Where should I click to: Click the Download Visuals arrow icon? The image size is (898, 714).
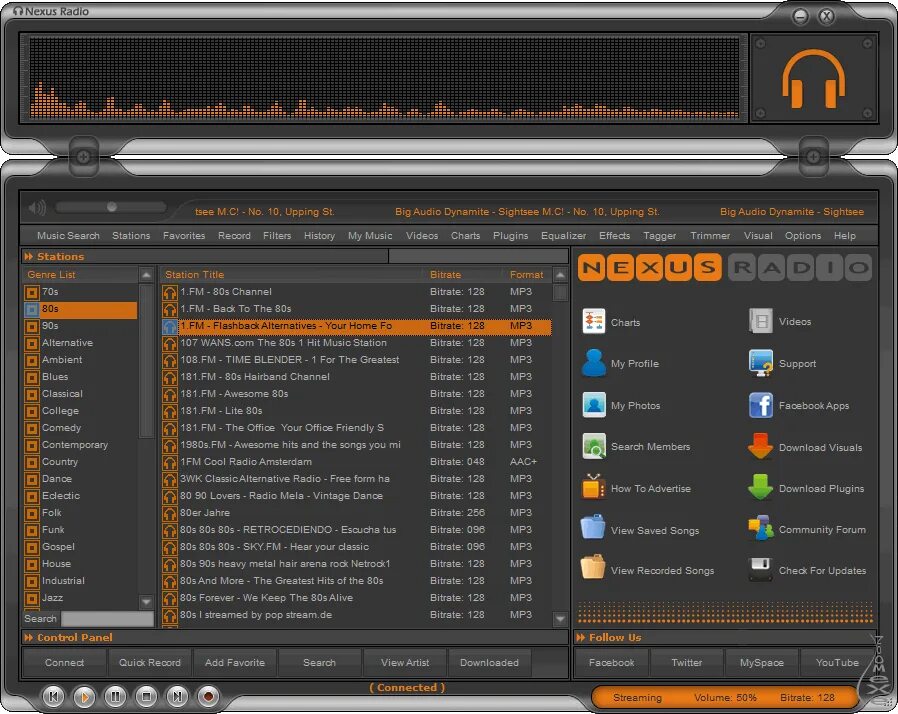click(x=761, y=447)
